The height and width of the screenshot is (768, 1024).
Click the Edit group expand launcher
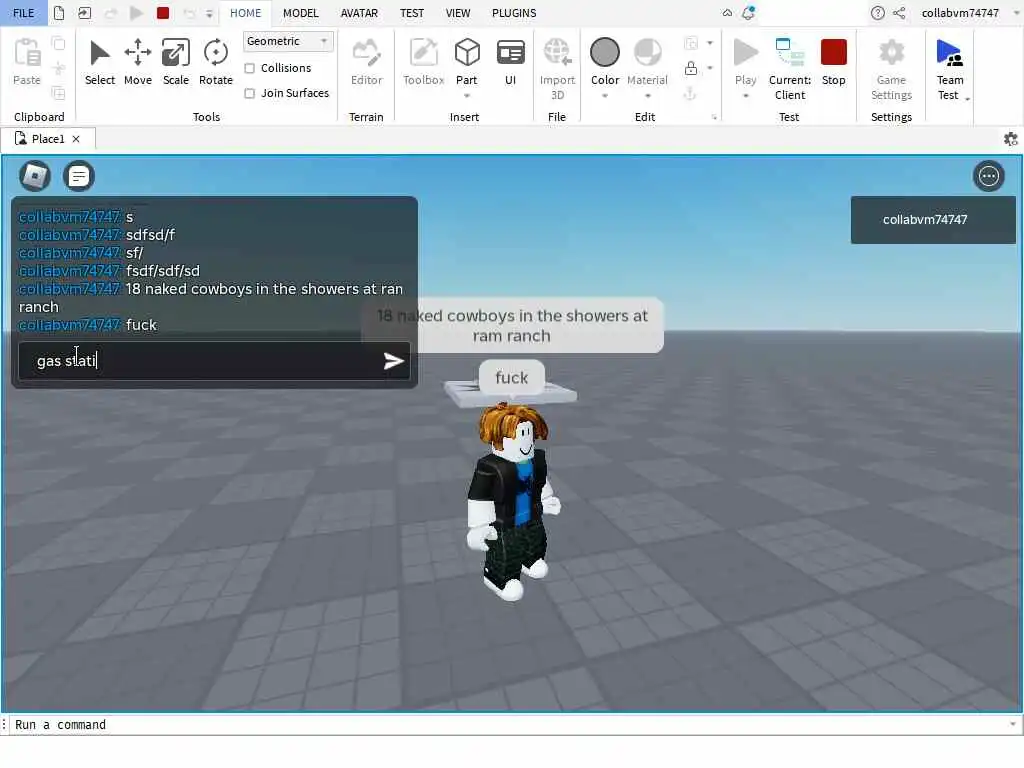714,118
